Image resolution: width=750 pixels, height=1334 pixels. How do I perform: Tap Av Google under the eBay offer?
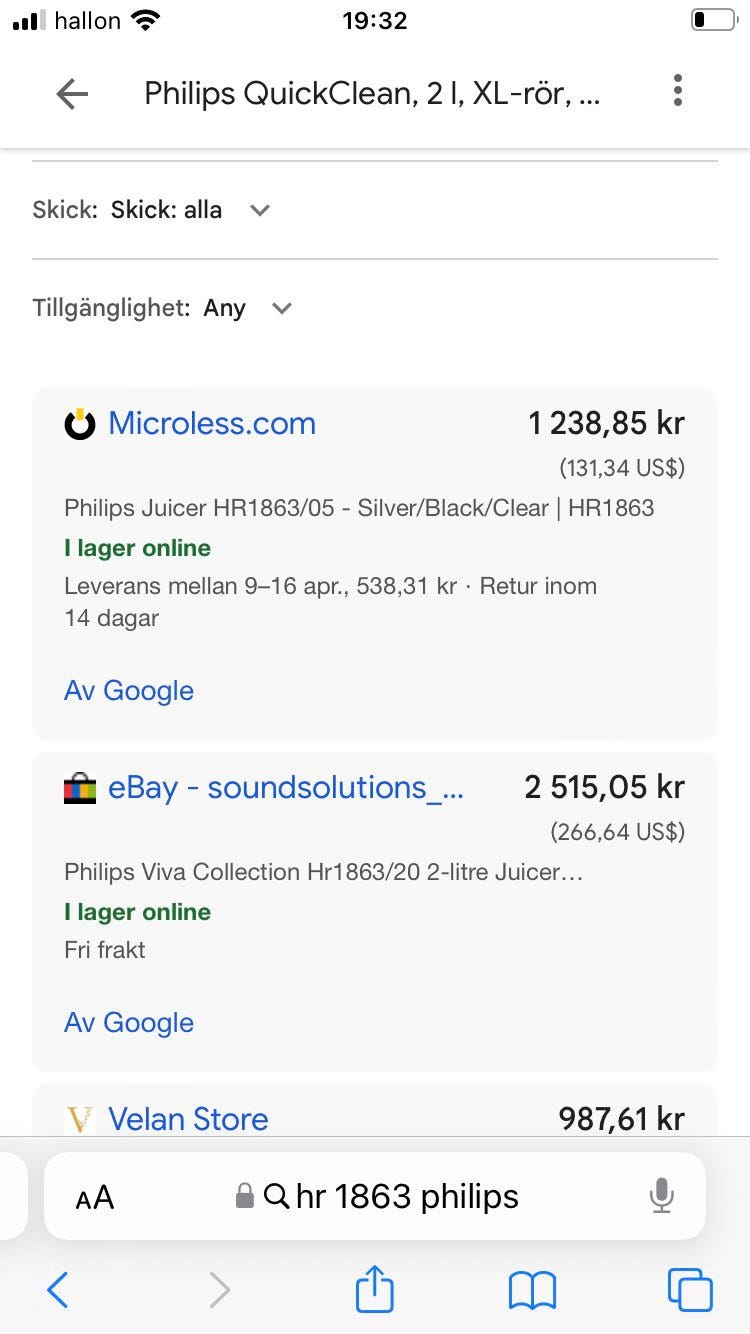point(129,1023)
